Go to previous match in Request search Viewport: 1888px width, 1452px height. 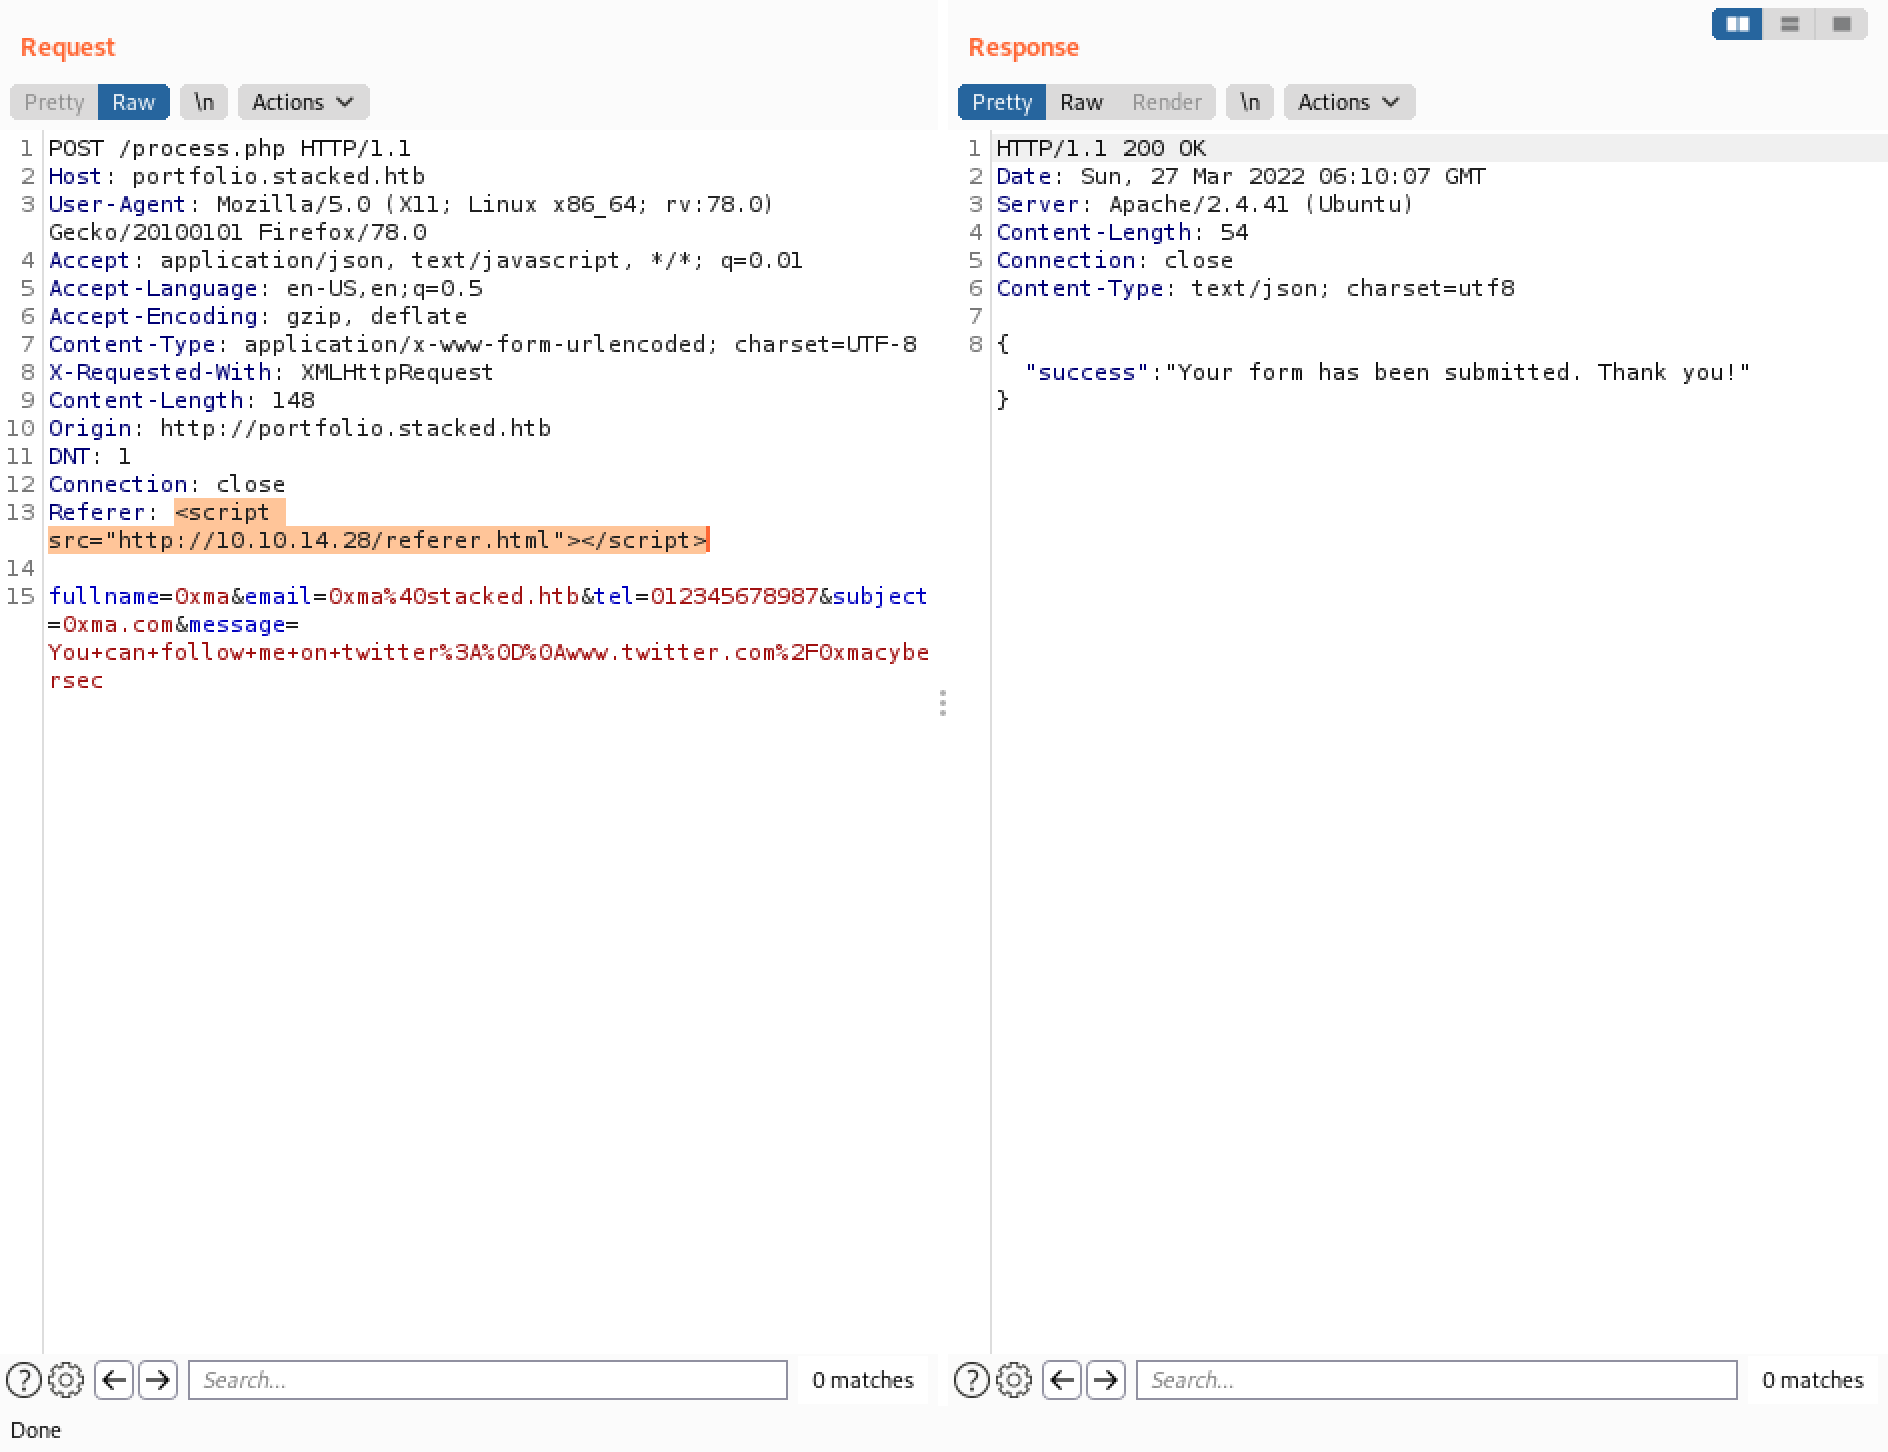click(114, 1380)
